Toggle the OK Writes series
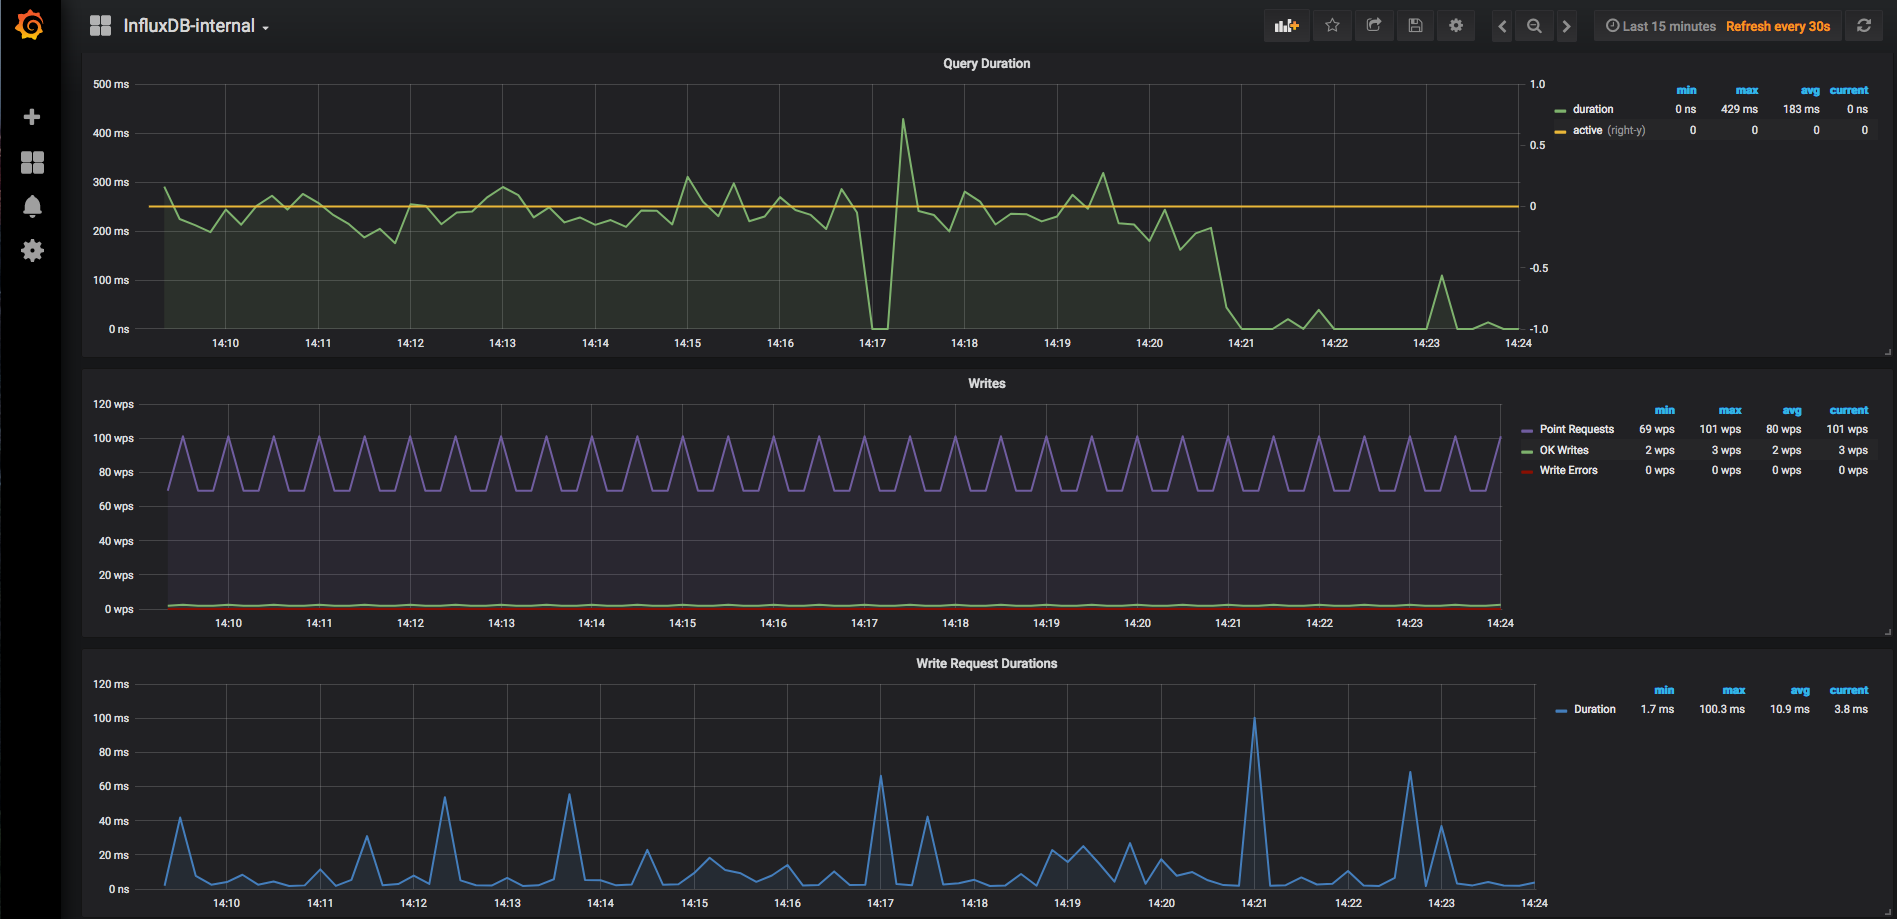This screenshot has height=919, width=1897. coord(1564,450)
